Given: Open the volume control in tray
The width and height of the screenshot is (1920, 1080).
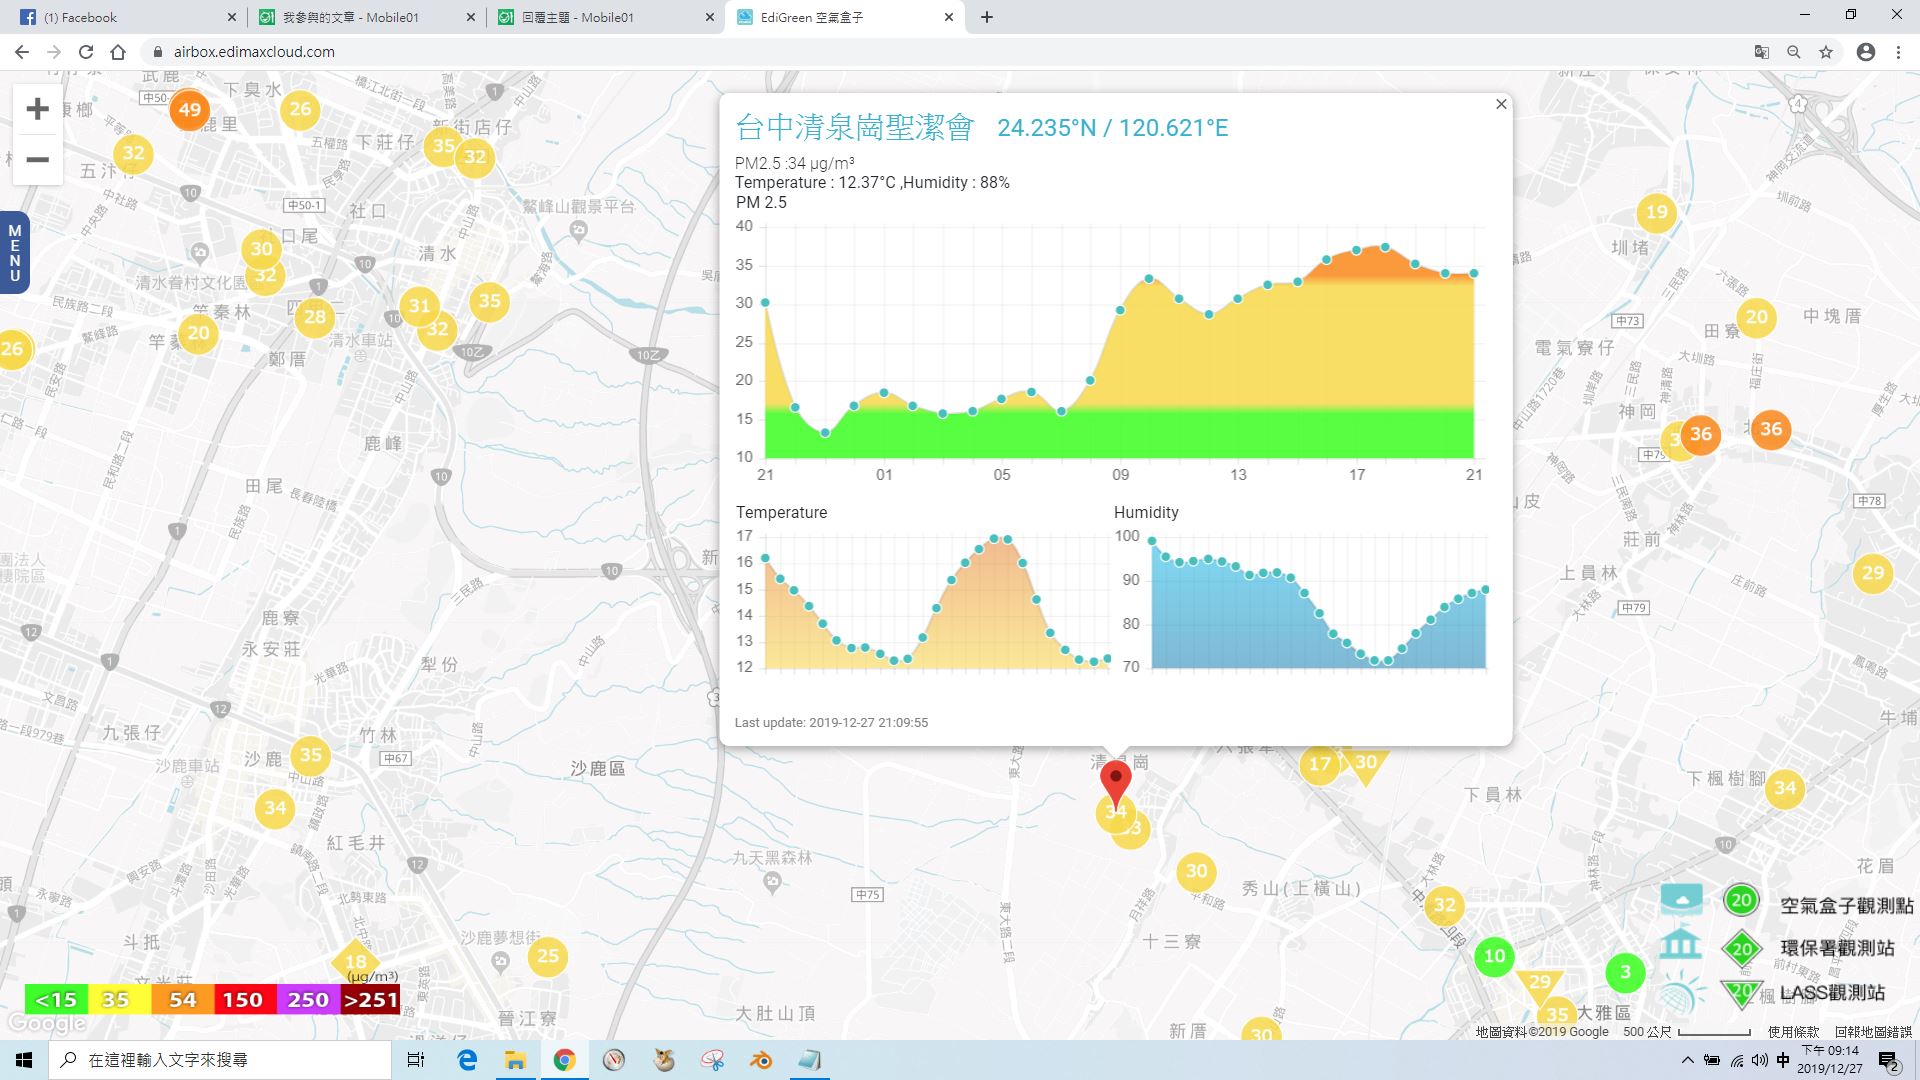Looking at the screenshot, I should 1760,1060.
